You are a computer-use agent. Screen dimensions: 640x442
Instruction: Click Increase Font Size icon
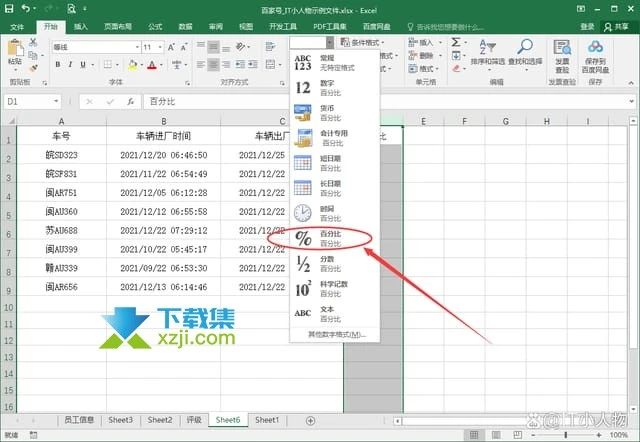tap(171, 47)
